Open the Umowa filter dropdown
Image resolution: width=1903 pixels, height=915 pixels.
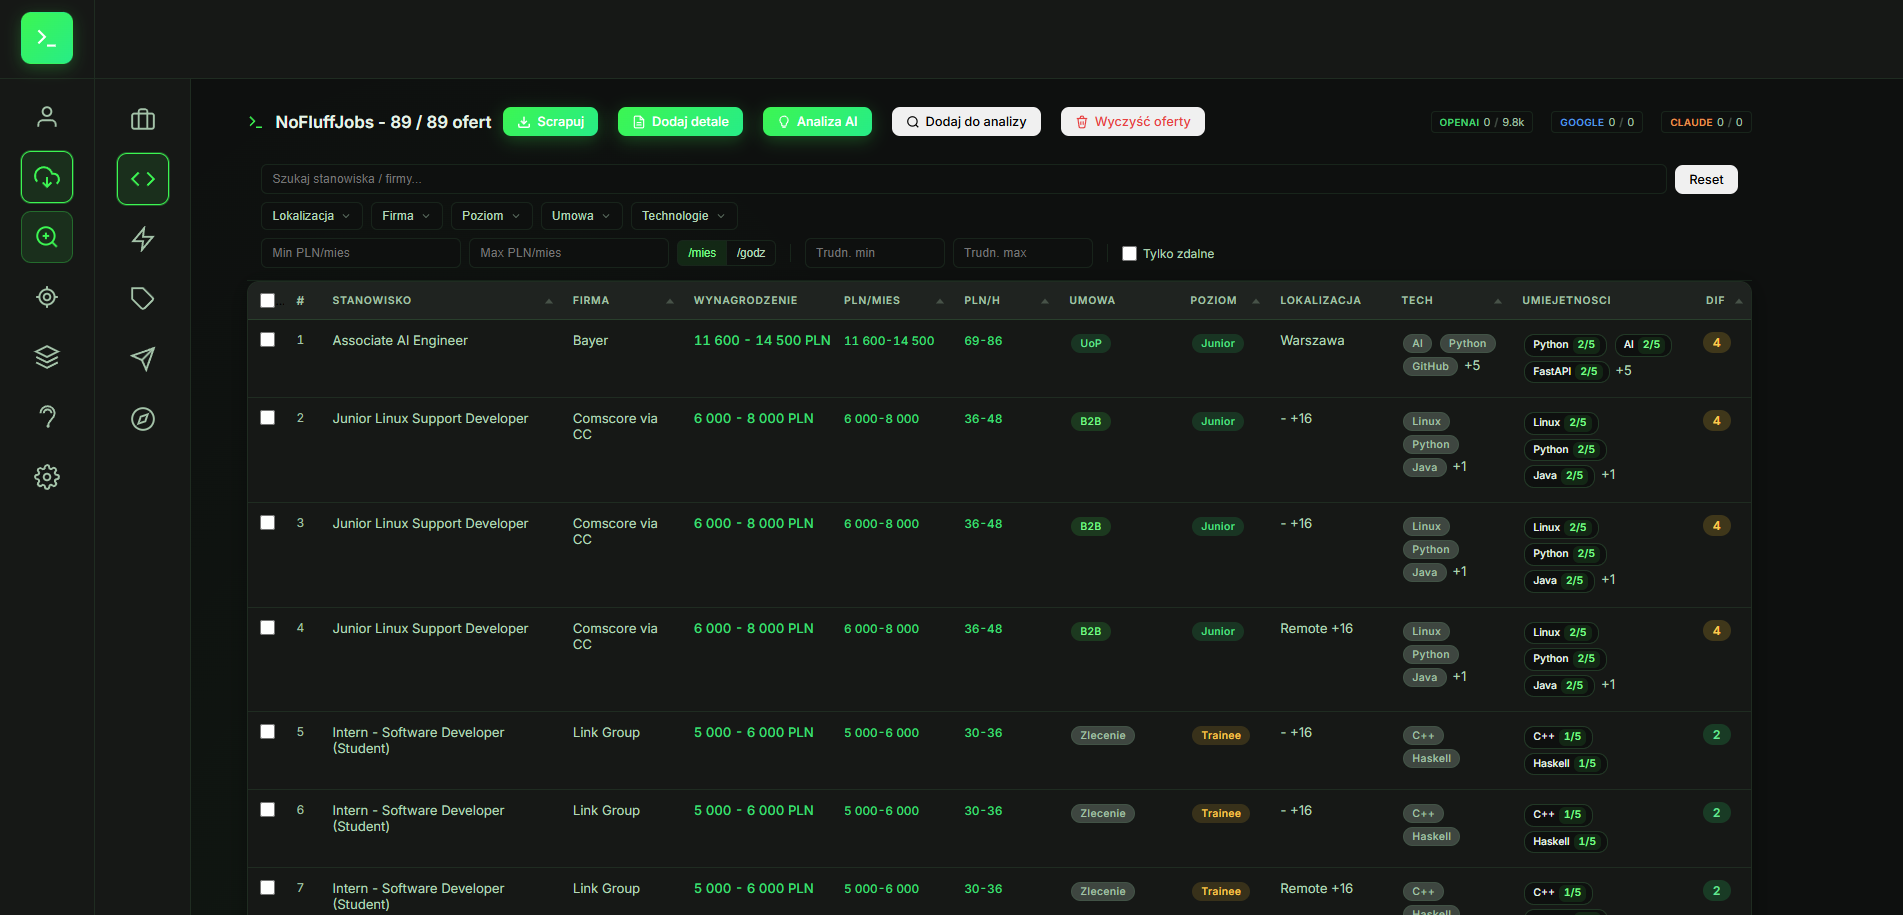(x=581, y=216)
